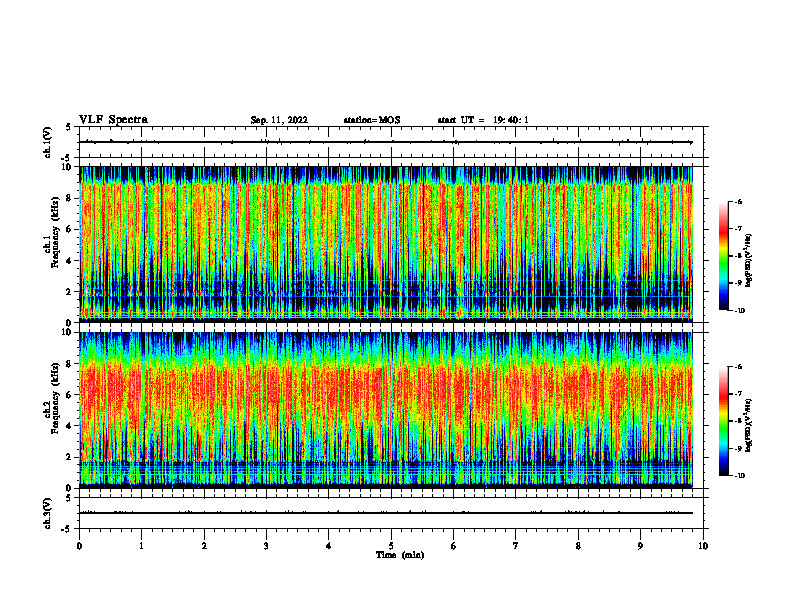Click inside the ch.1 spectrogram plot
792x612 pixels.
[386, 244]
